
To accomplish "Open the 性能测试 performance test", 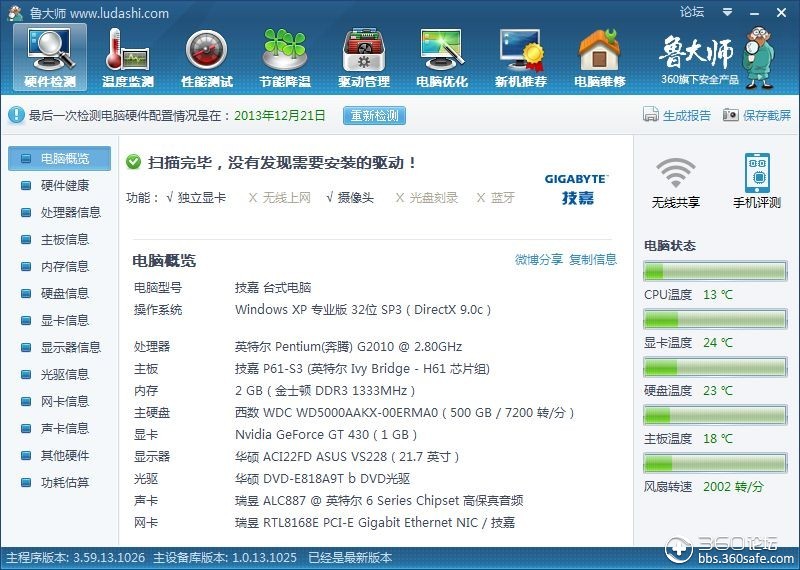I will point(207,57).
